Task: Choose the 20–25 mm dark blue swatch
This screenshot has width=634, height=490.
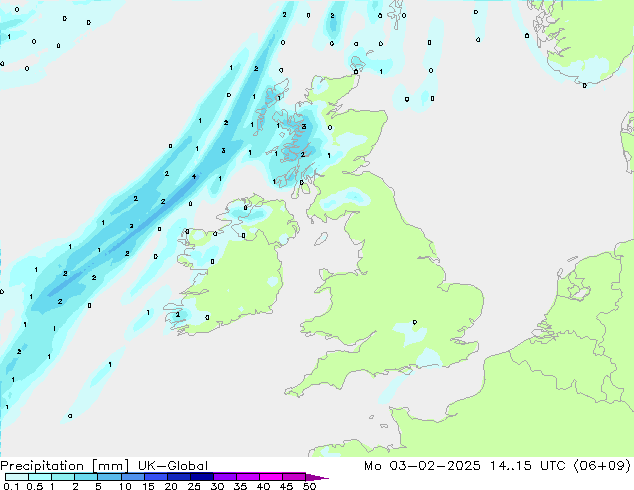Action: [179, 477]
